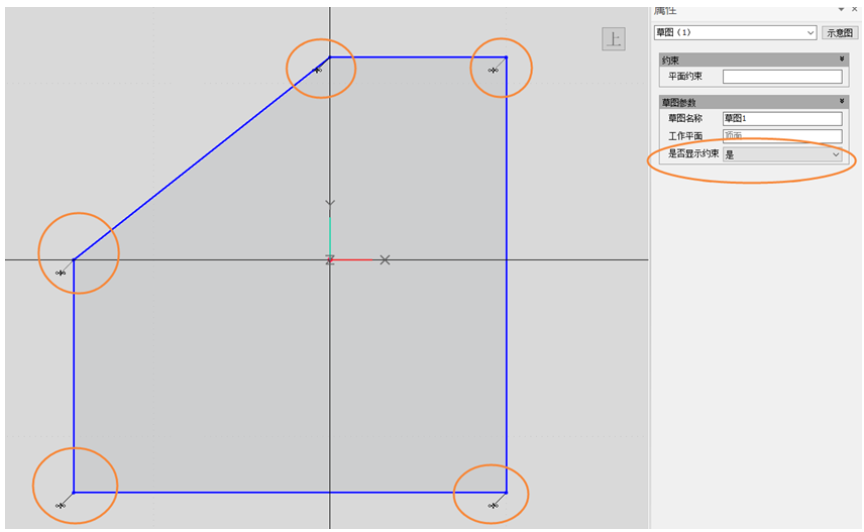Click the Y axis arrow marker above origin

click(330, 203)
